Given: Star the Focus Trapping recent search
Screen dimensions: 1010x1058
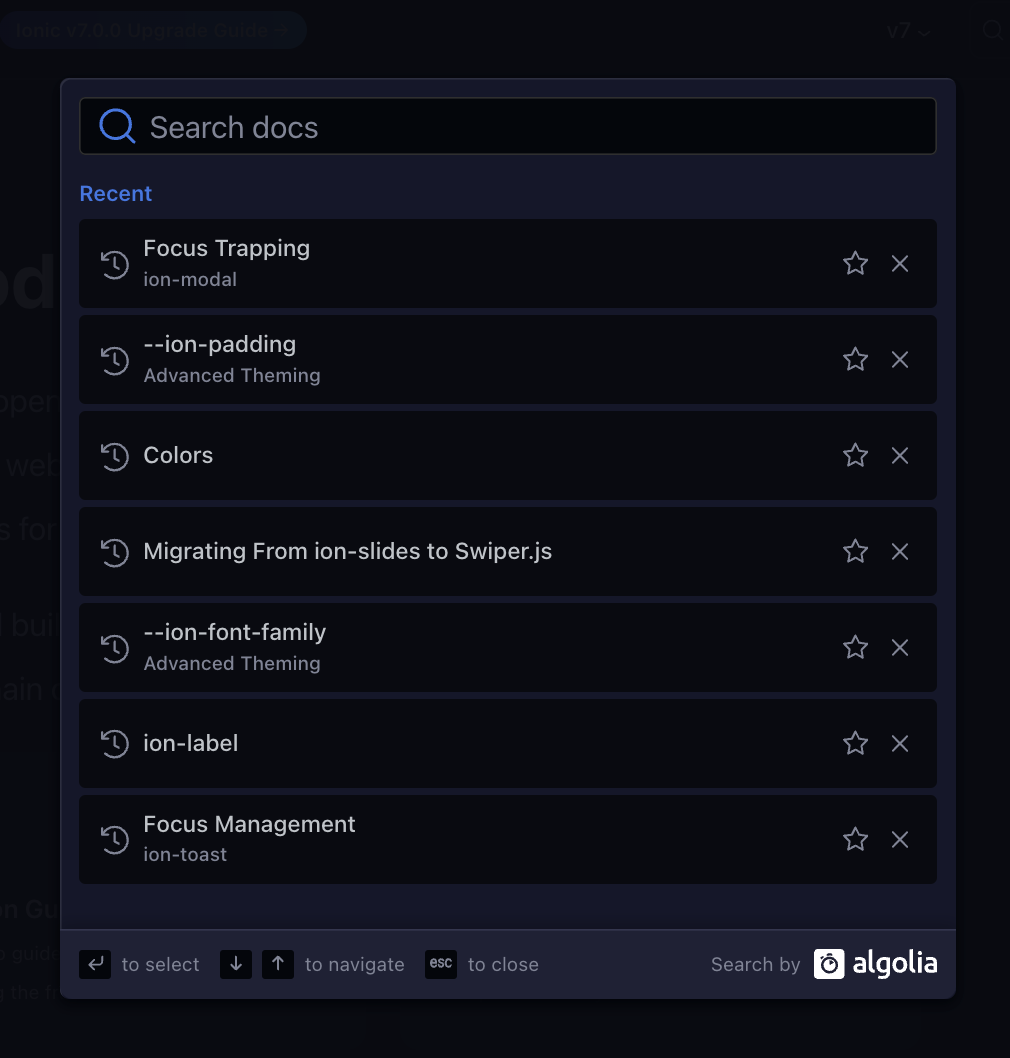Looking at the screenshot, I should [855, 263].
